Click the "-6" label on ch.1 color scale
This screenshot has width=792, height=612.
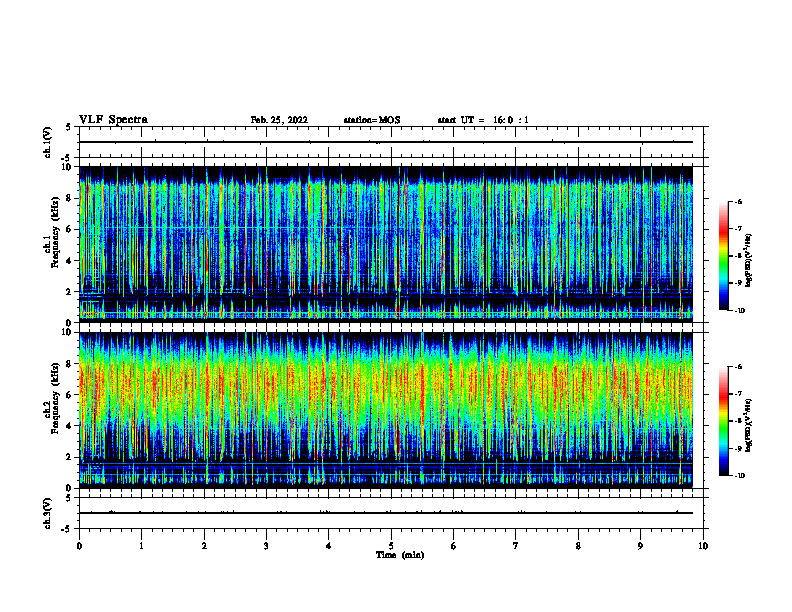[x=738, y=201]
